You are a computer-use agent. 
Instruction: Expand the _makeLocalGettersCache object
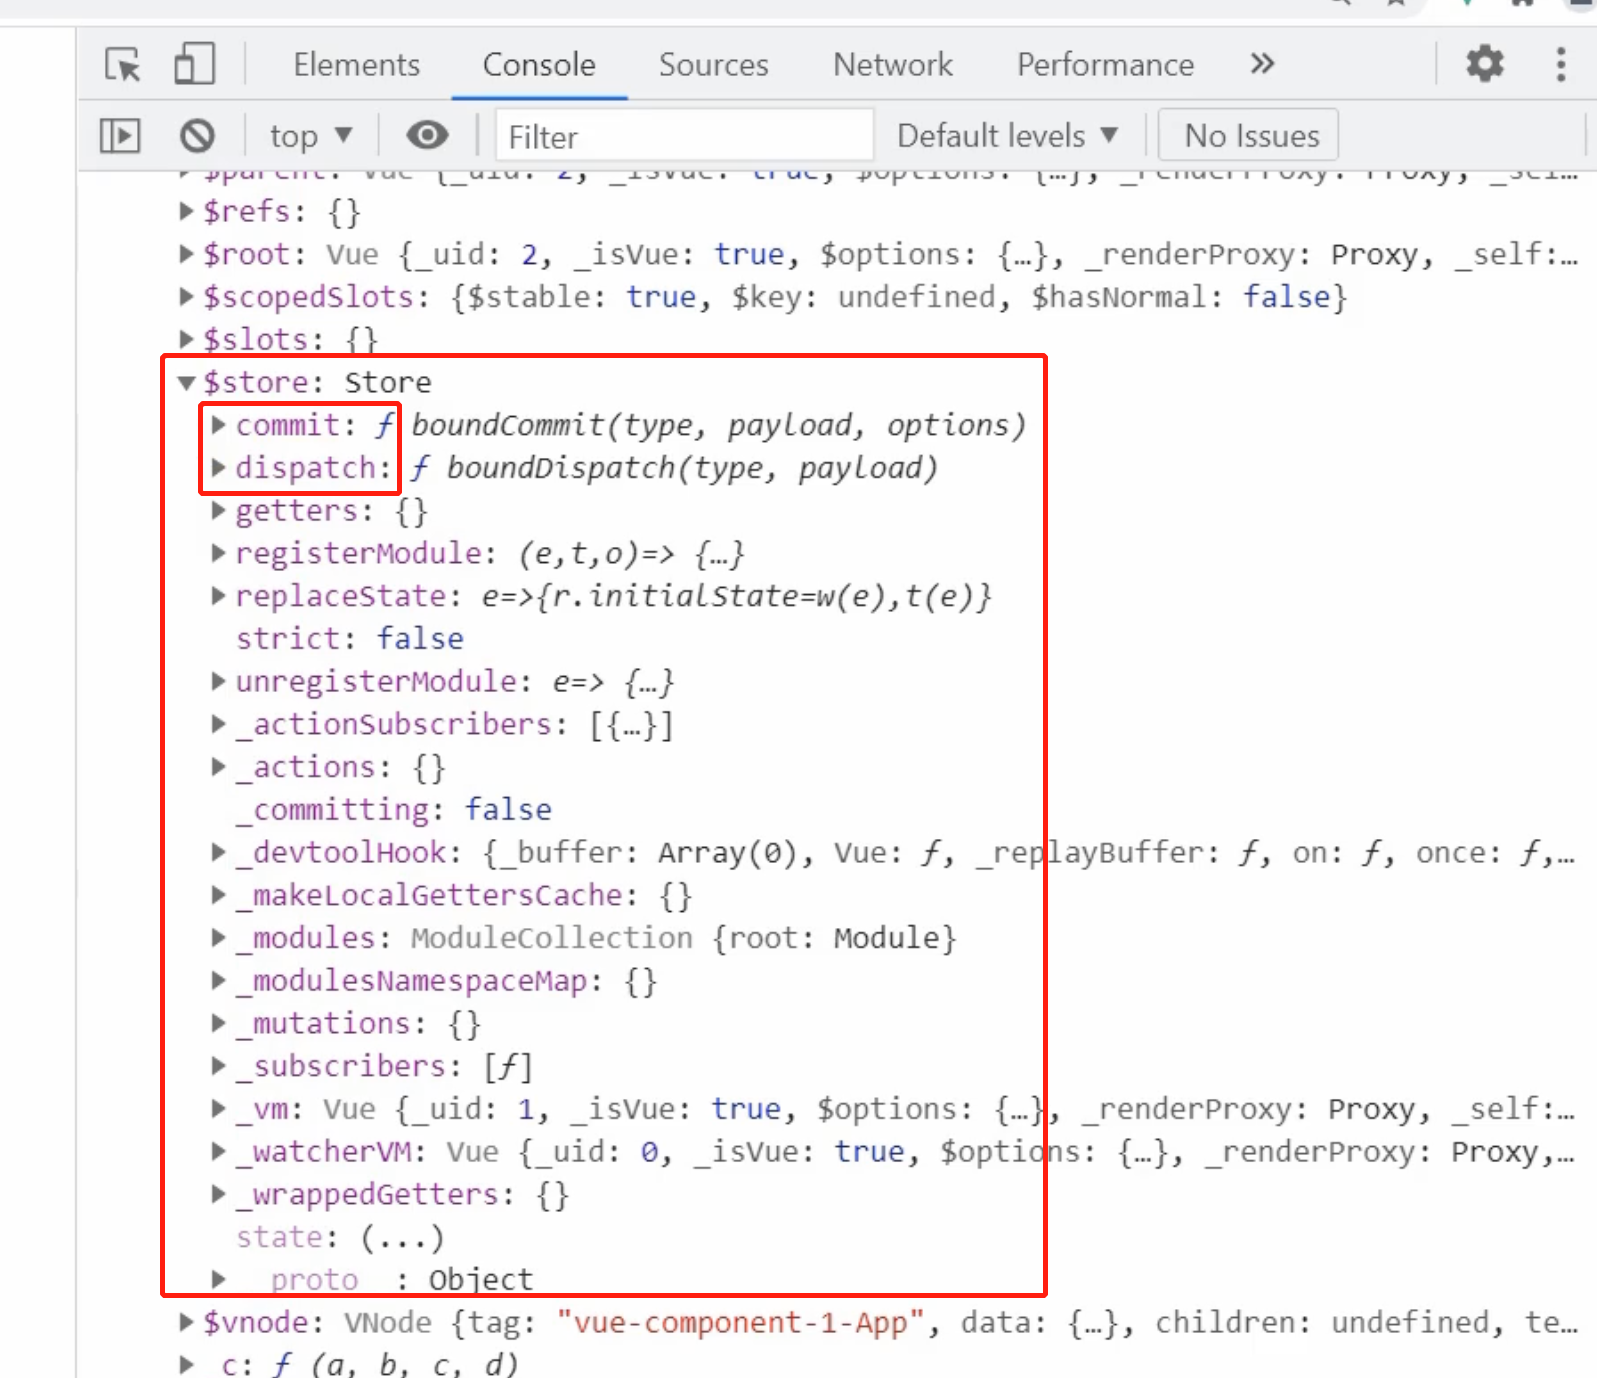pos(219,895)
